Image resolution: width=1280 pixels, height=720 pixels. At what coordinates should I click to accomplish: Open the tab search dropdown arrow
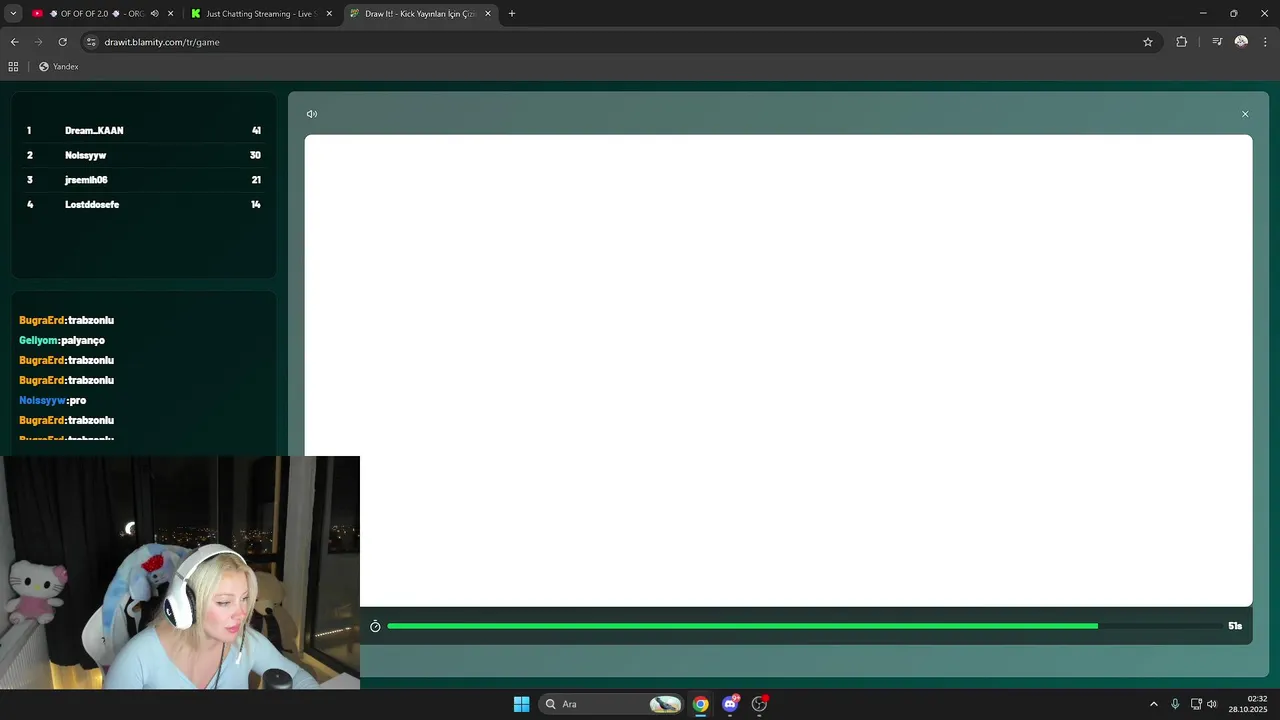tap(13, 14)
